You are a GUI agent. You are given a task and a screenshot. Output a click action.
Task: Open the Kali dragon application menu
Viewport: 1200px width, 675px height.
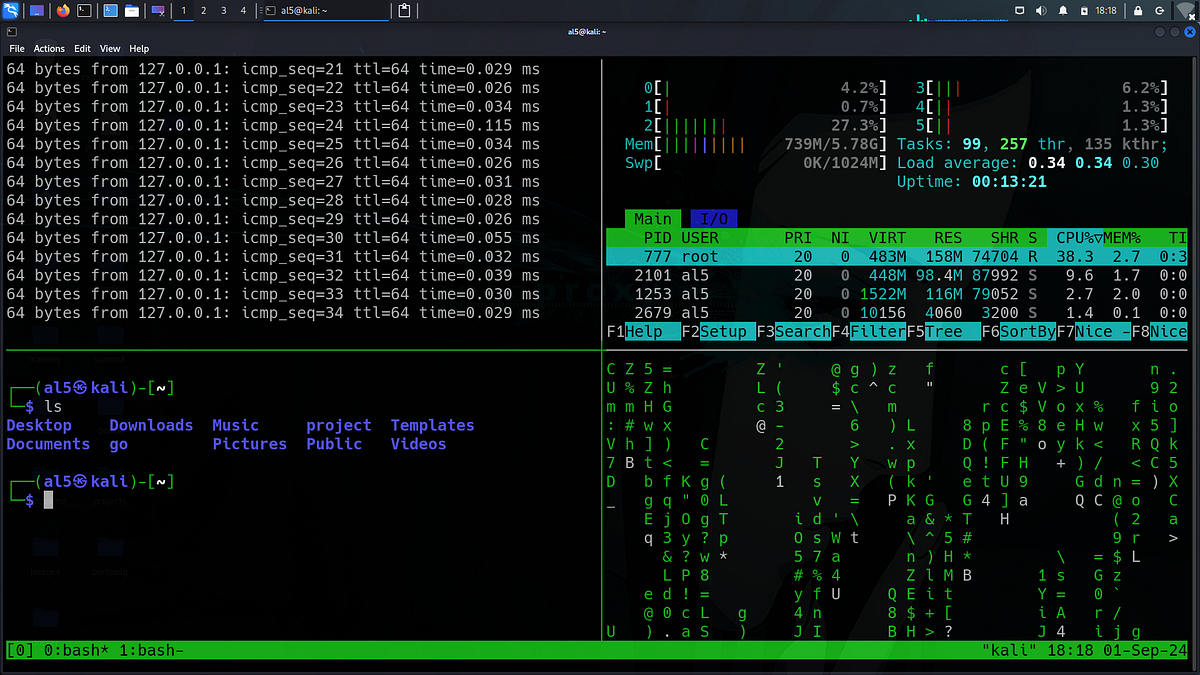pyautogui.click(x=11, y=11)
